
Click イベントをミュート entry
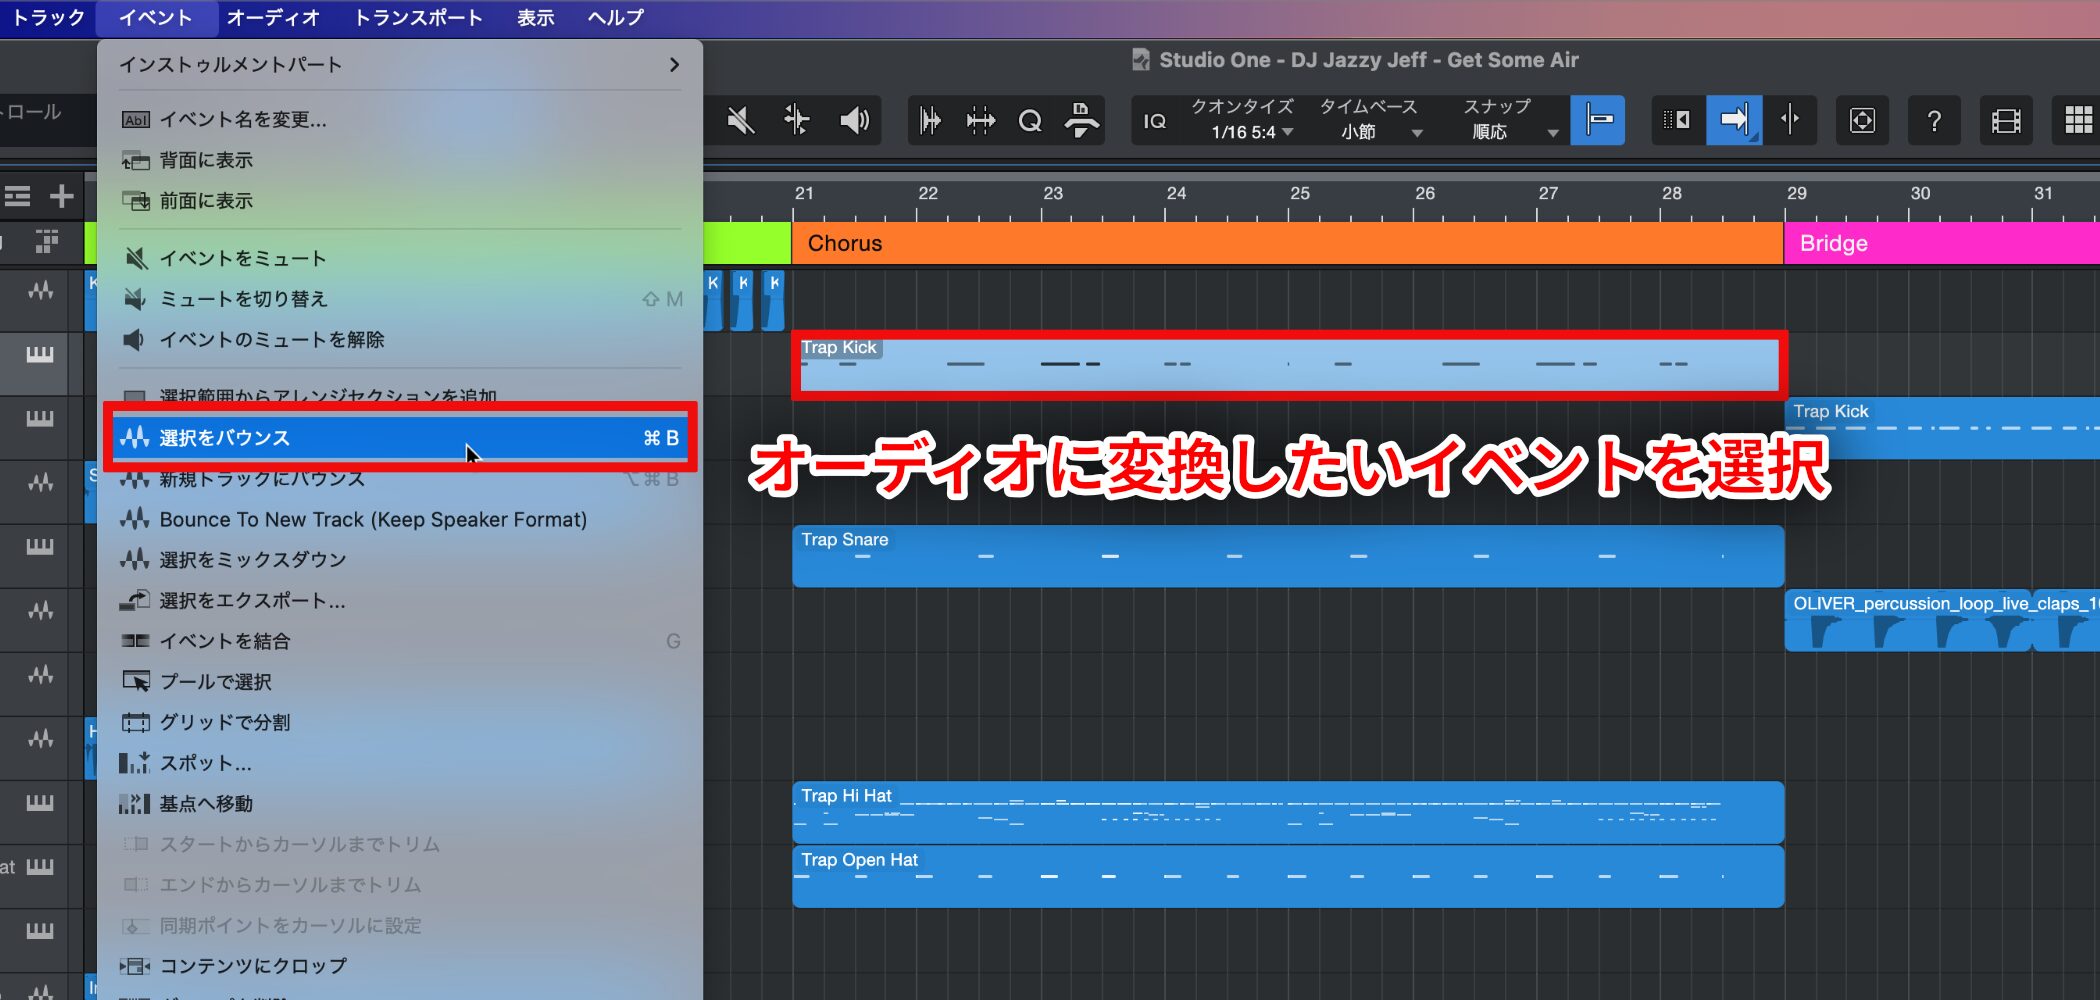pyautogui.click(x=400, y=258)
